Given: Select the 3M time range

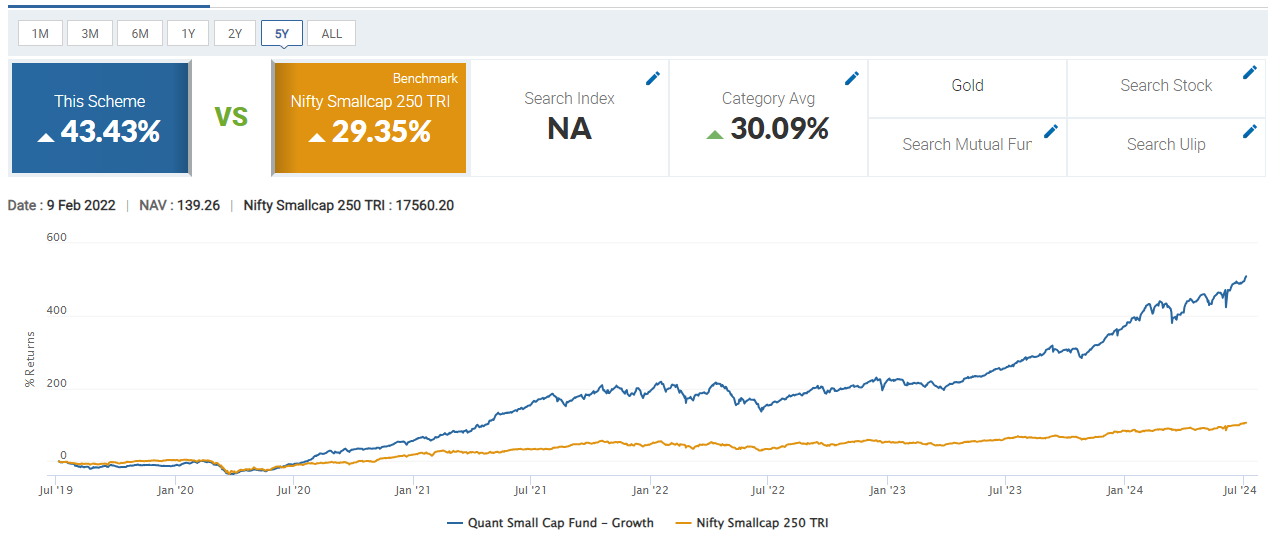Looking at the screenshot, I should pos(90,34).
